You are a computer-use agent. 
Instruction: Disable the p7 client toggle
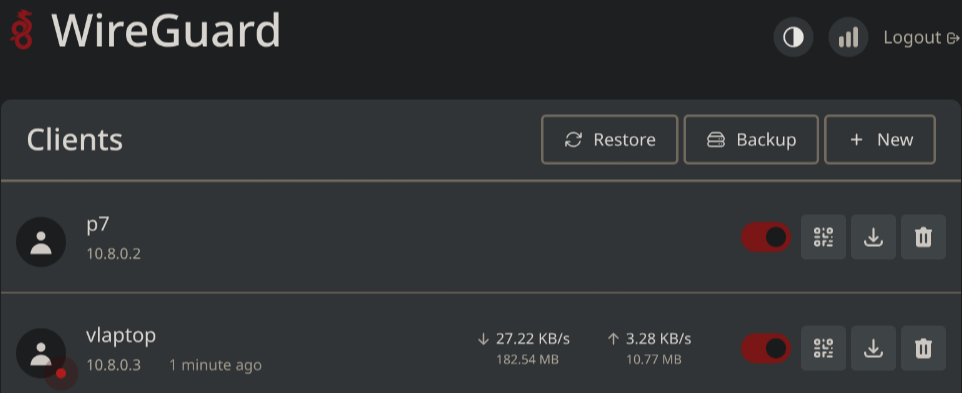pos(766,237)
